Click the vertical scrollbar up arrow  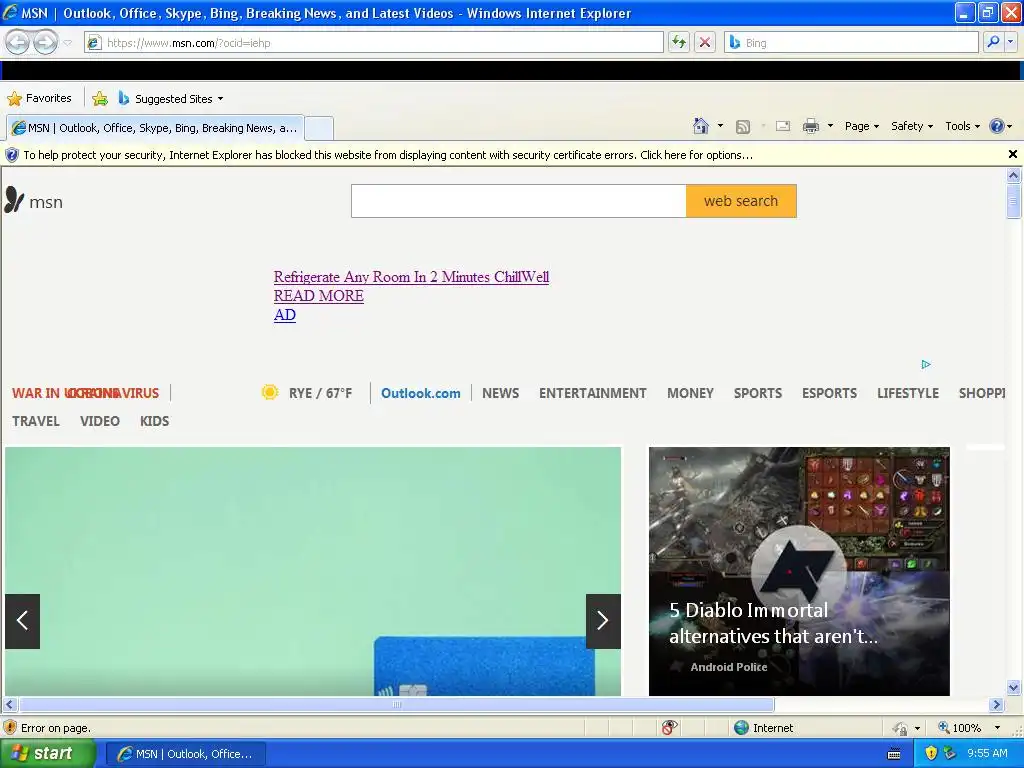tap(1014, 175)
